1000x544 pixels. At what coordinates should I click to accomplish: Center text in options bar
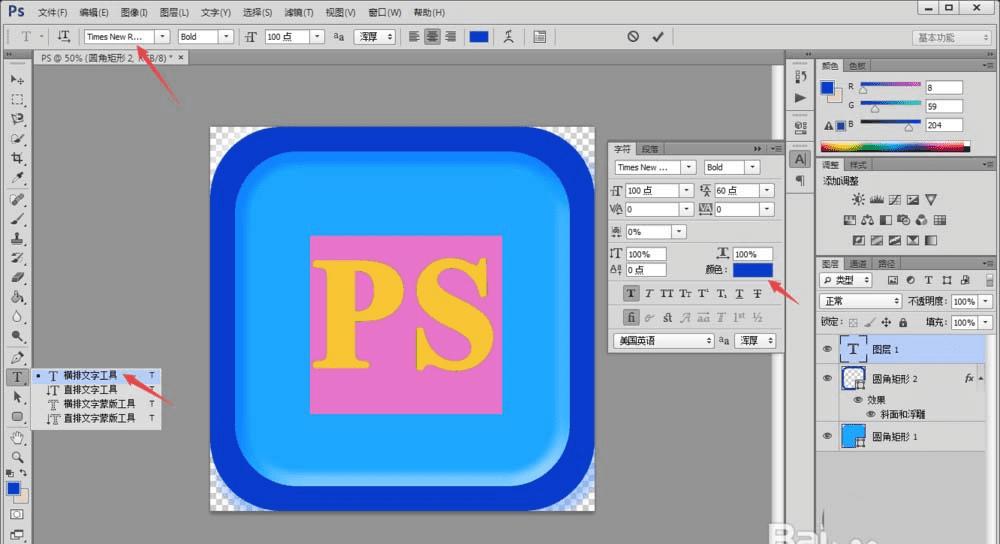tap(432, 36)
